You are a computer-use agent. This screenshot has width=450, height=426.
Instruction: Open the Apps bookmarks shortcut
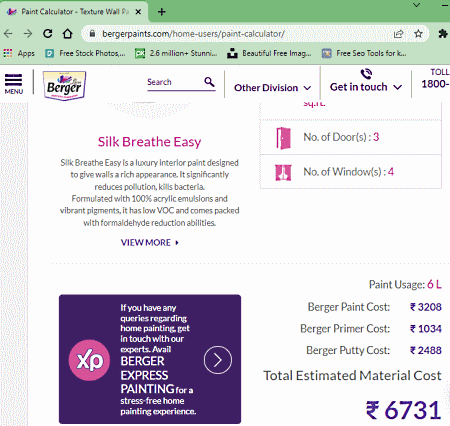(19, 53)
